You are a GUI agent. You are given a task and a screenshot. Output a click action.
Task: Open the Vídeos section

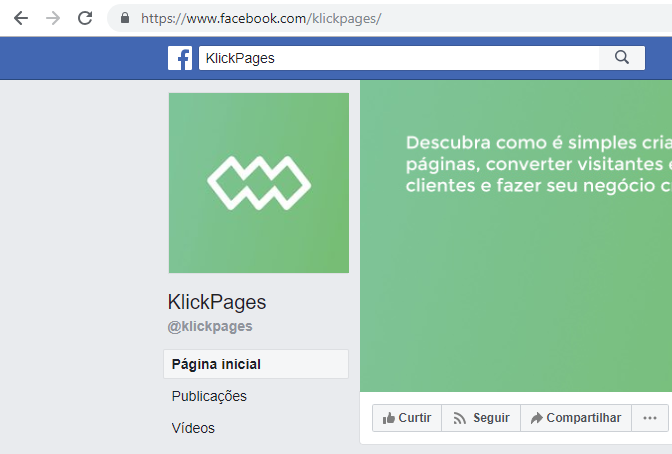[193, 428]
